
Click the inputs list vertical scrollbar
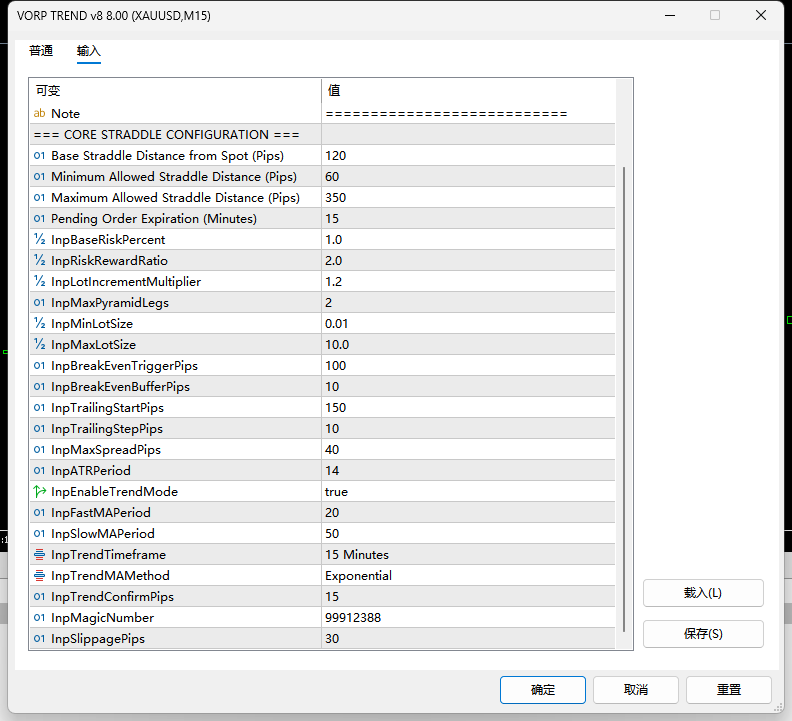tap(624, 399)
